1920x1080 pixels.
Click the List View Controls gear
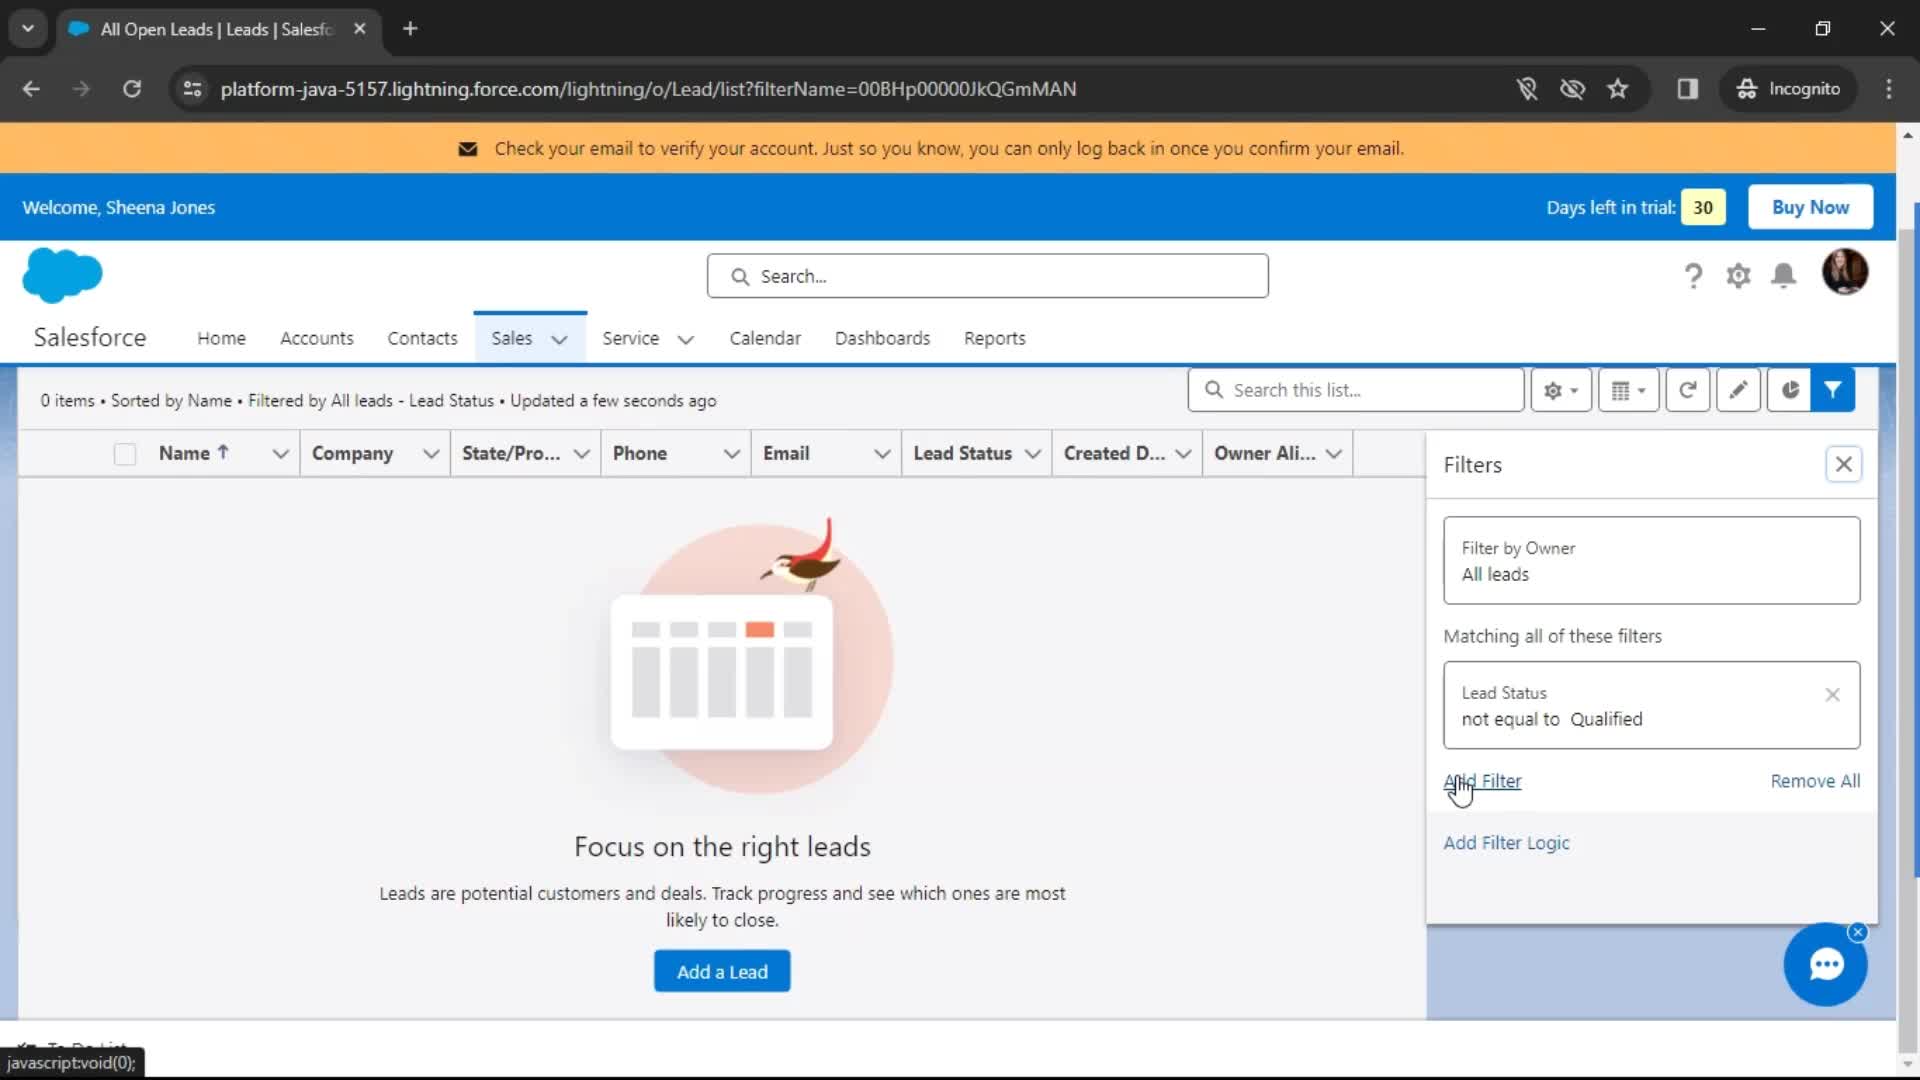1560,390
